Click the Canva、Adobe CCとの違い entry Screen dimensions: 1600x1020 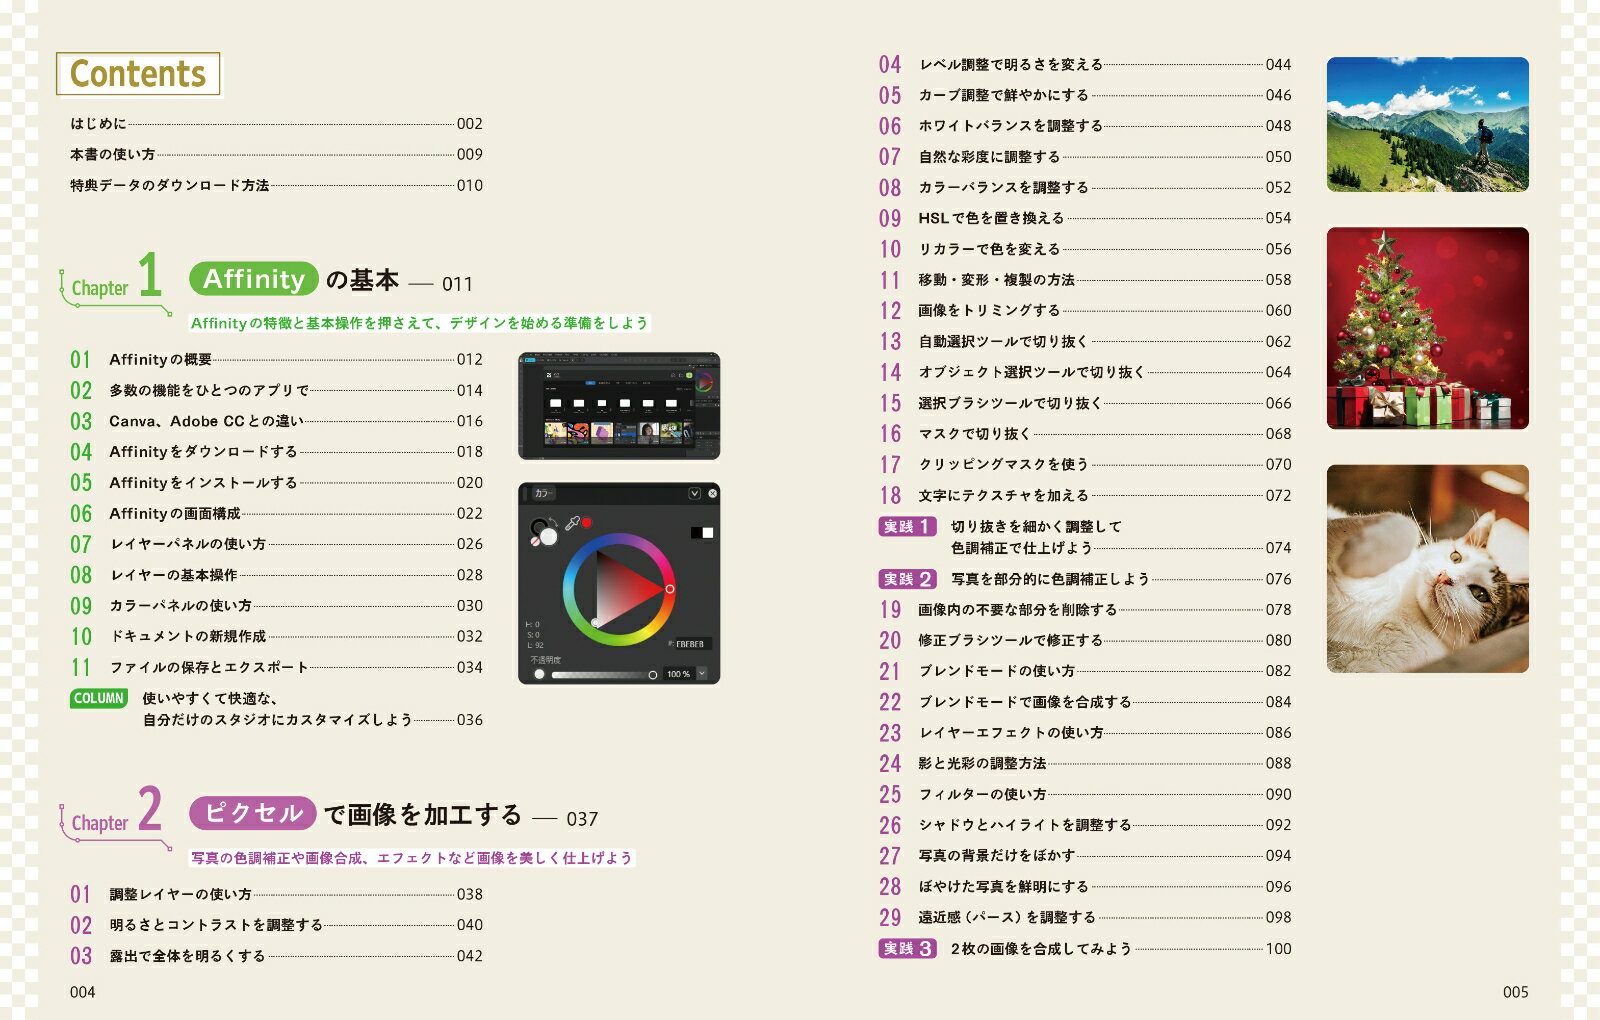[276, 422]
